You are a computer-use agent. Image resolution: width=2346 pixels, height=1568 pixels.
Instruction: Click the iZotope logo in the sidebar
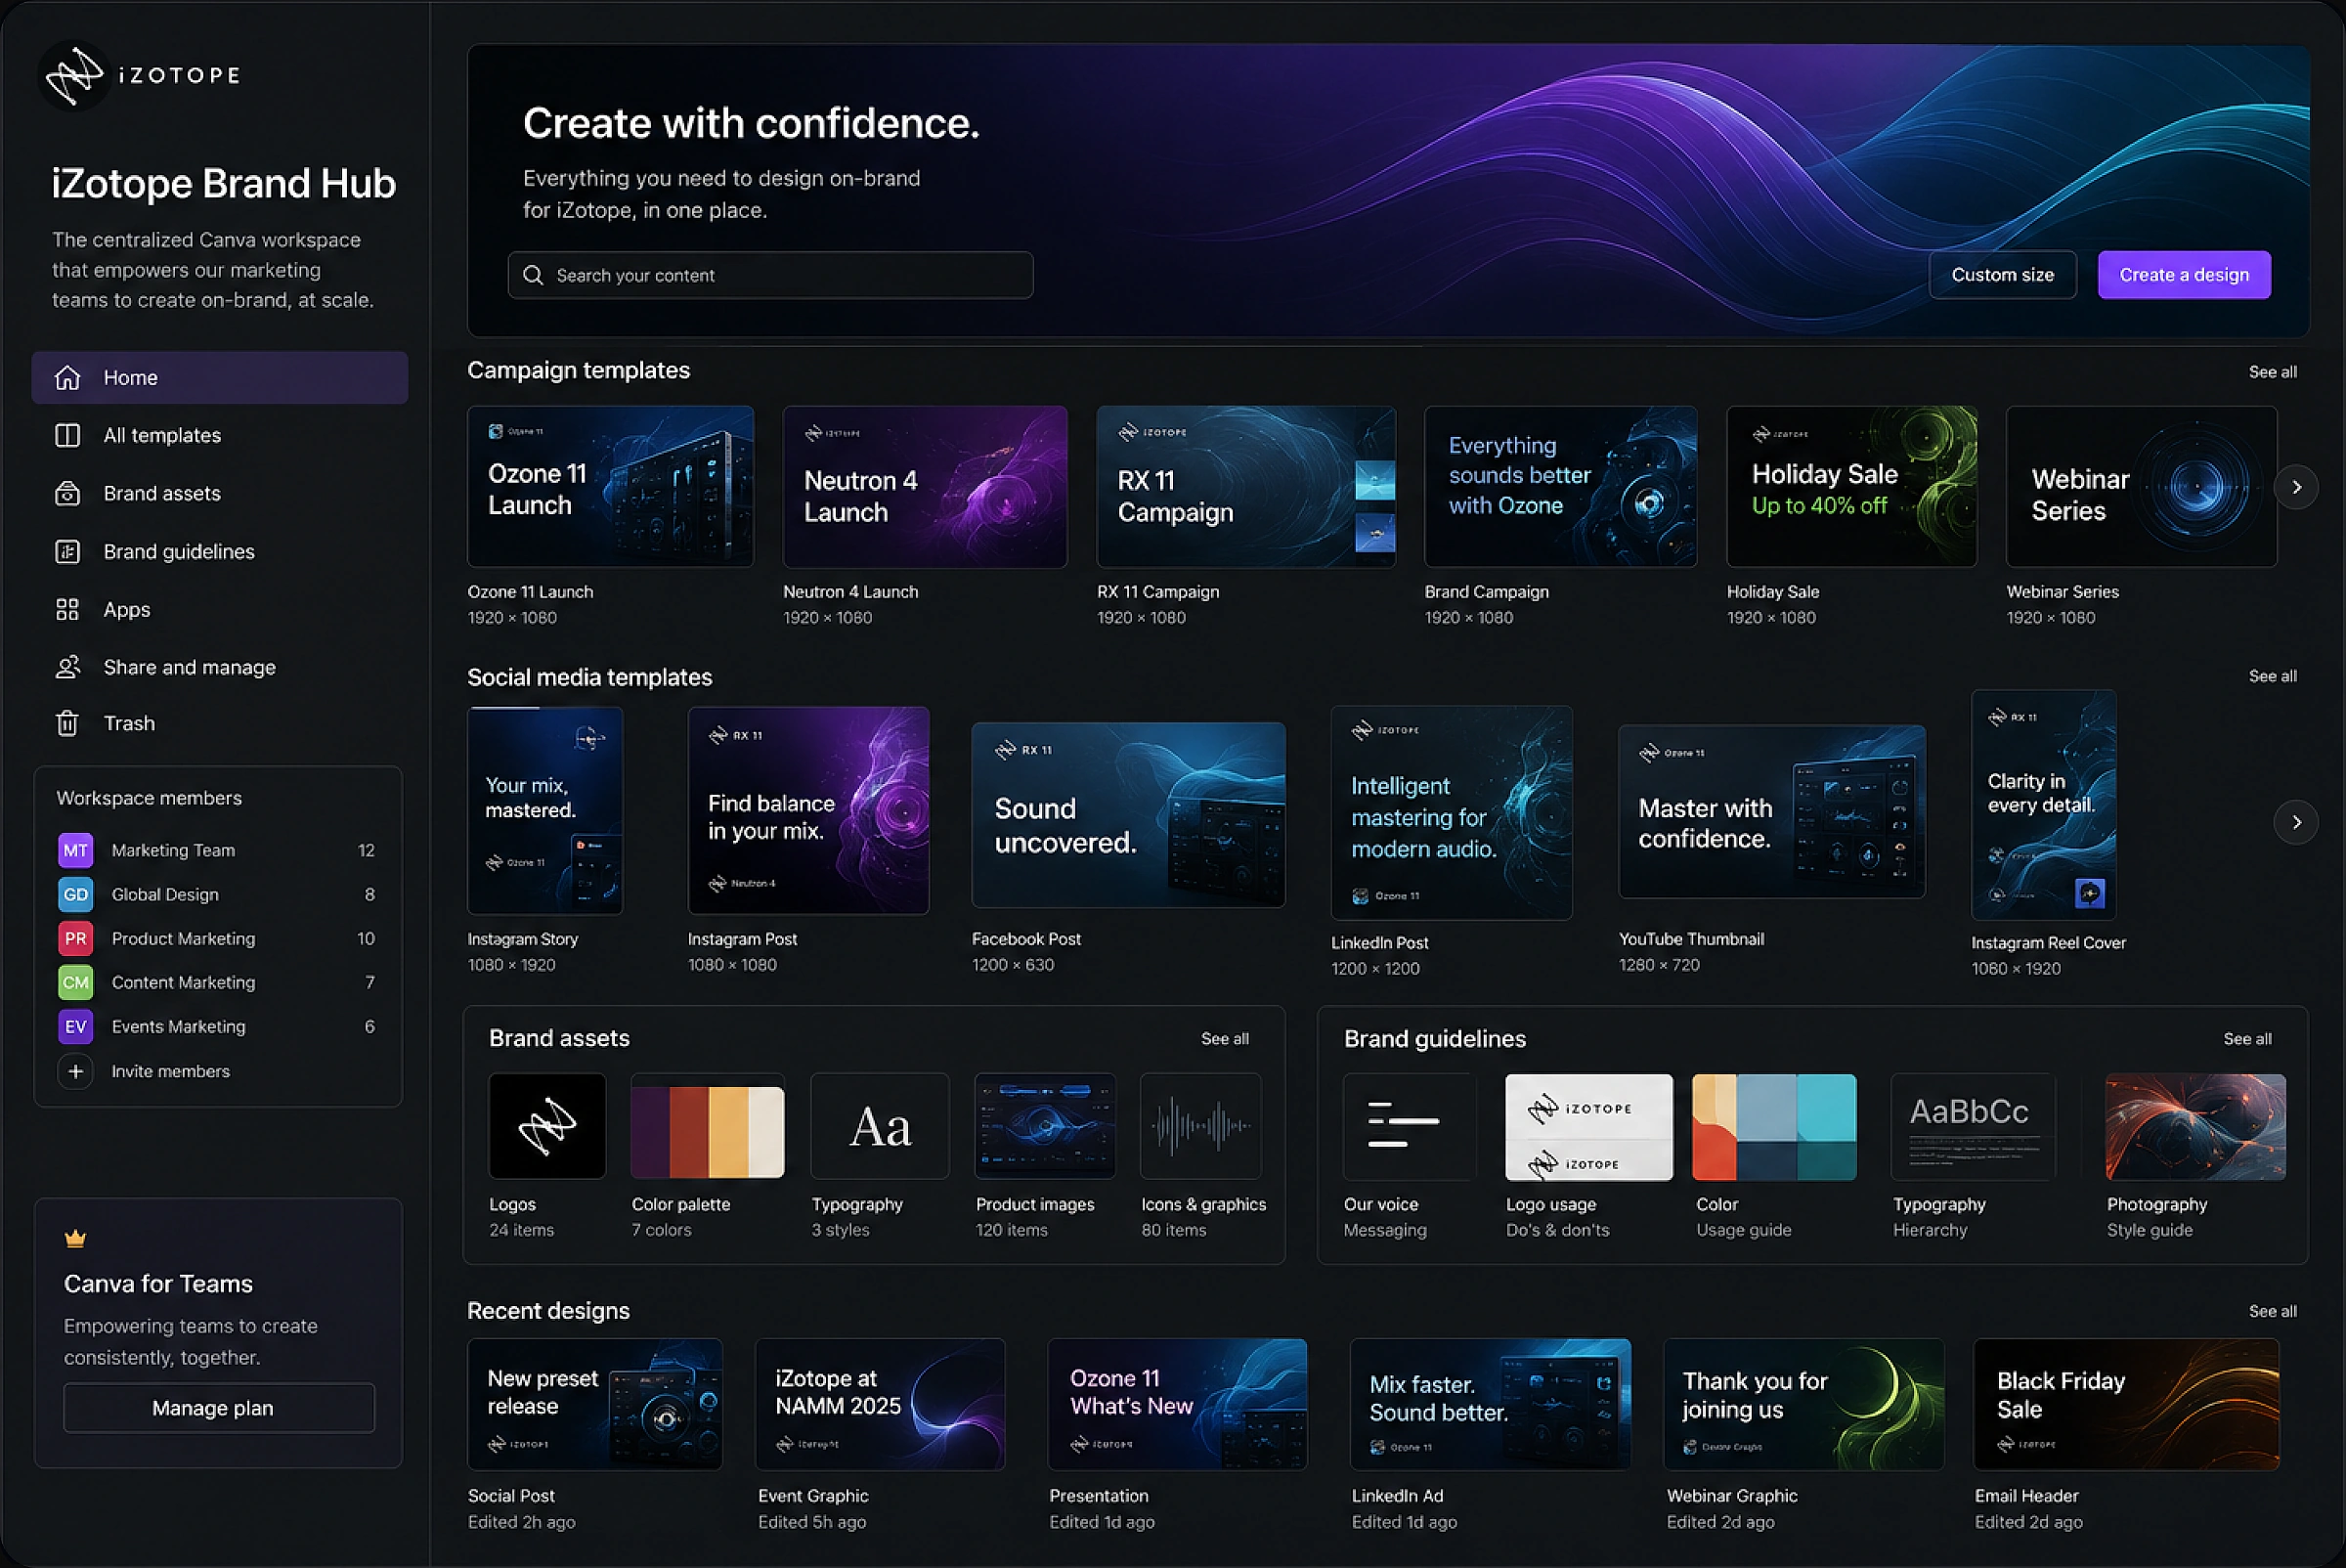click(140, 75)
